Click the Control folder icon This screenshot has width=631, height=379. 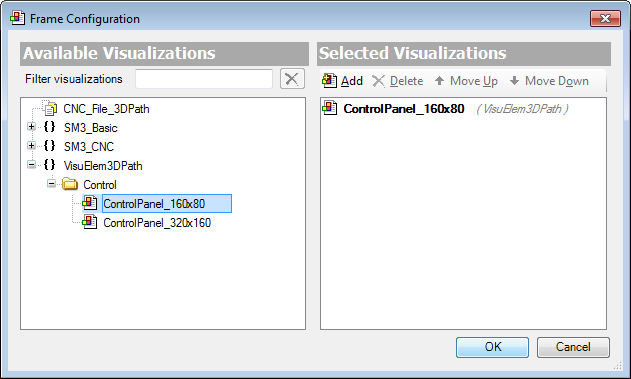pyautogui.click(x=70, y=184)
